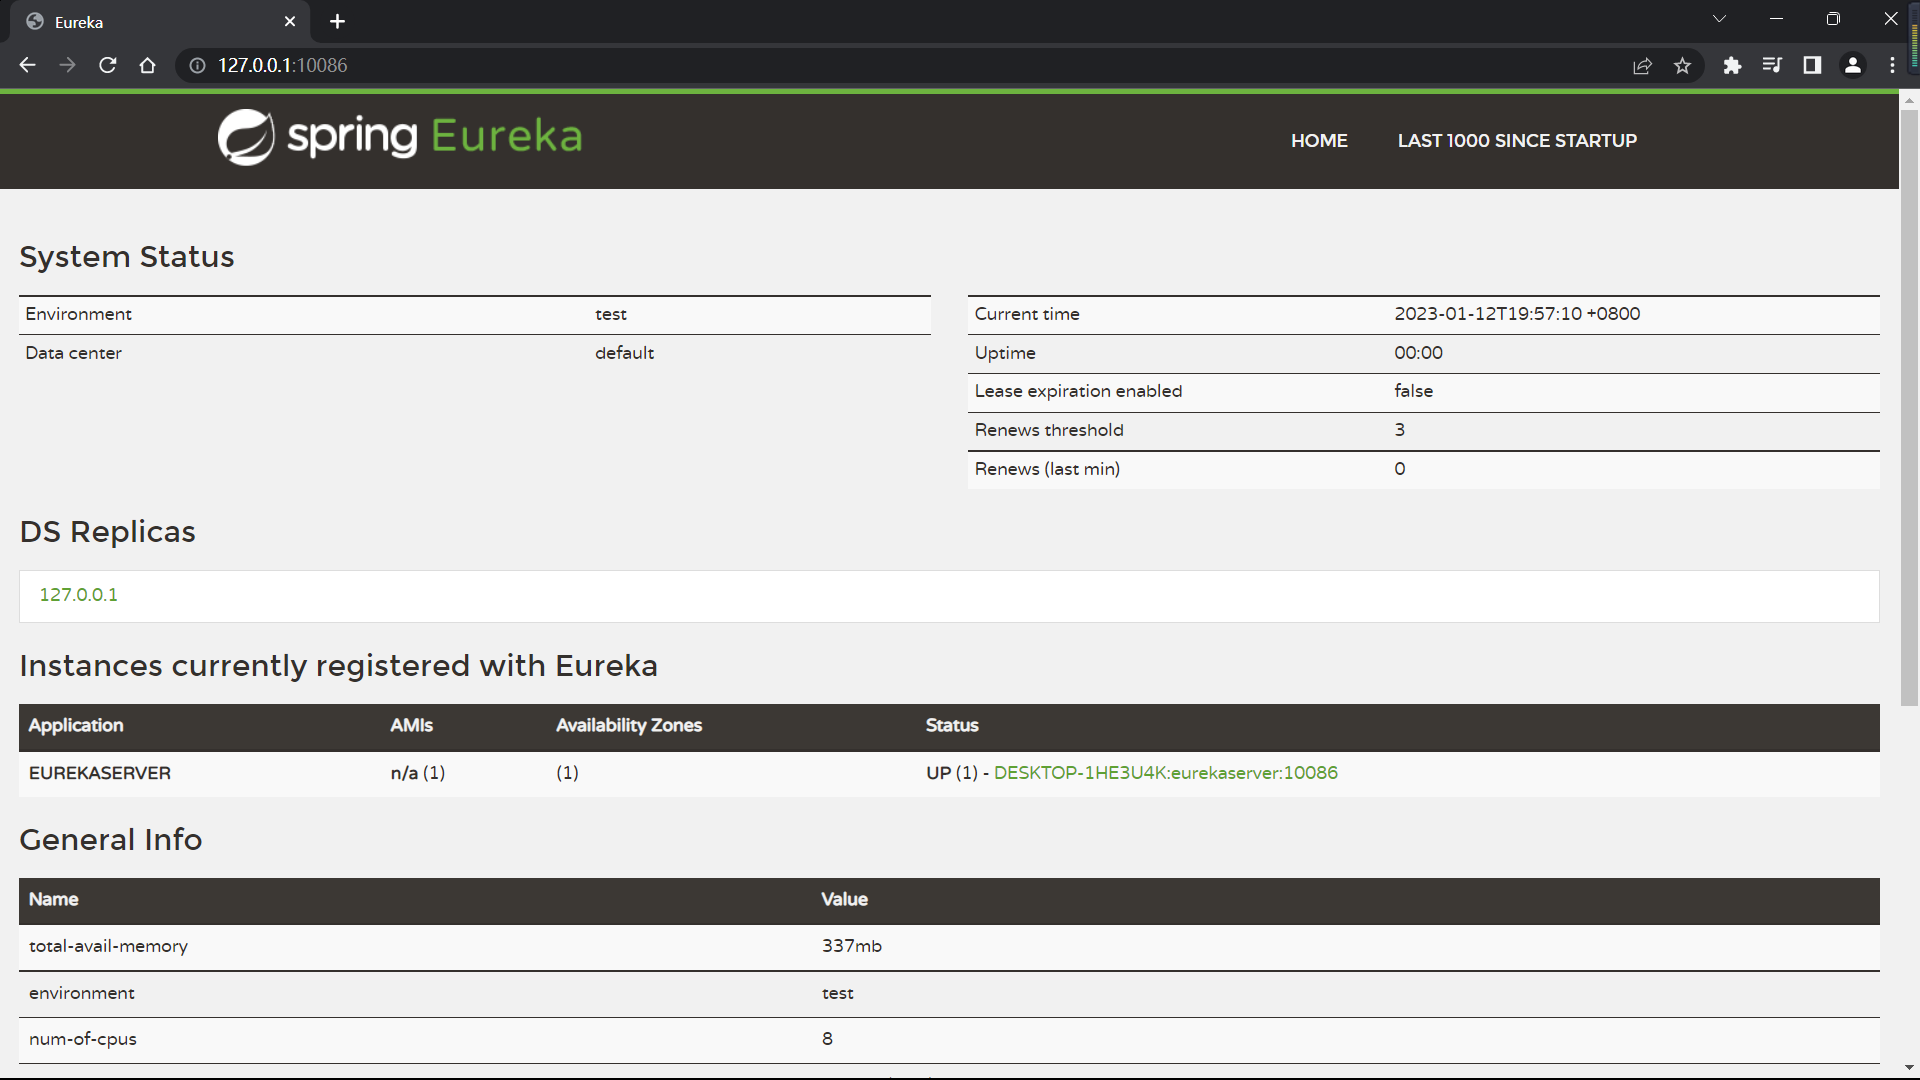Open the Extensions puzzle icon
This screenshot has height=1080, width=1920.
tap(1732, 65)
